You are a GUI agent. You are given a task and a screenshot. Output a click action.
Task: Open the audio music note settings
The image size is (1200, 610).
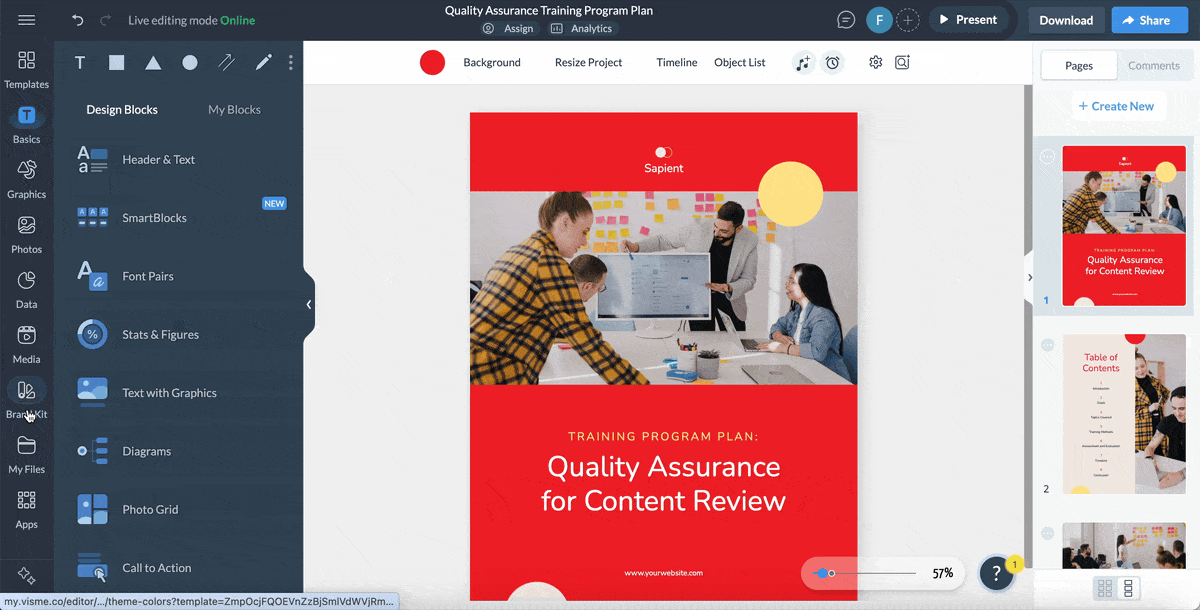click(x=803, y=63)
